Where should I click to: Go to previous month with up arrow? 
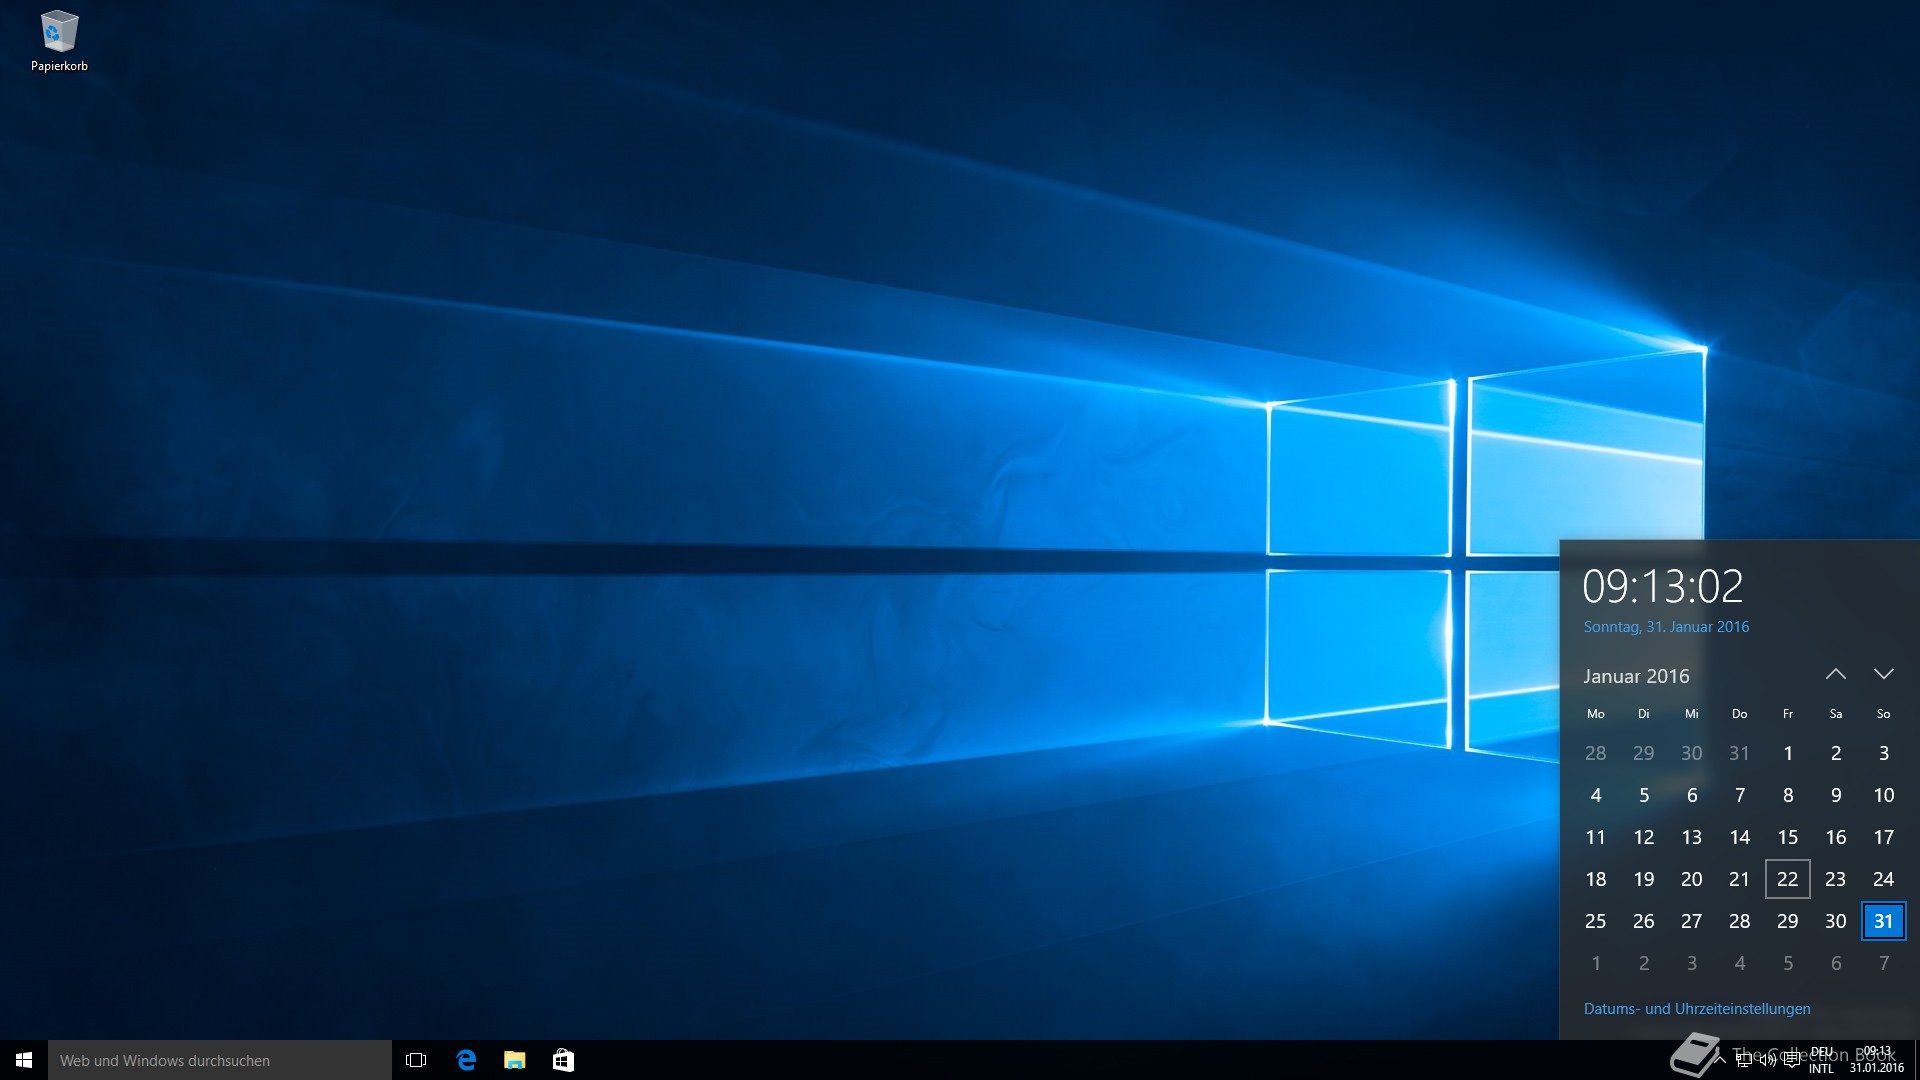pos(1836,675)
